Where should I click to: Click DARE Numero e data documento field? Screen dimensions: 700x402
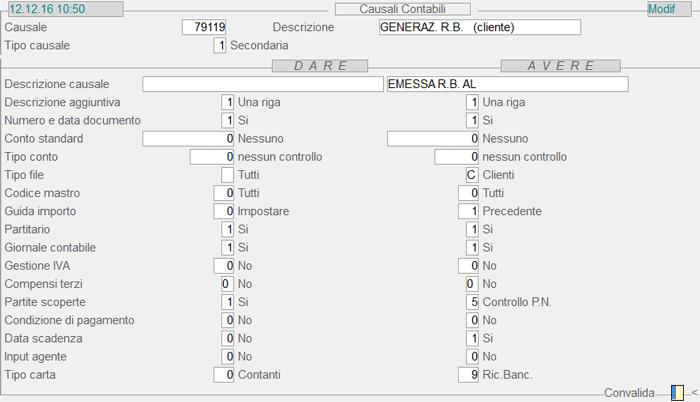227,121
